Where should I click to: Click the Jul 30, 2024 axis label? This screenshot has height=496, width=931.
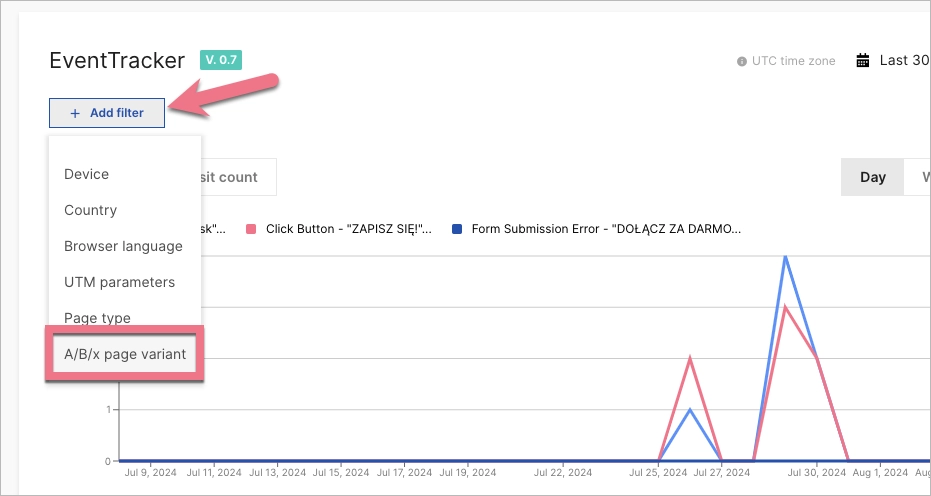(816, 473)
